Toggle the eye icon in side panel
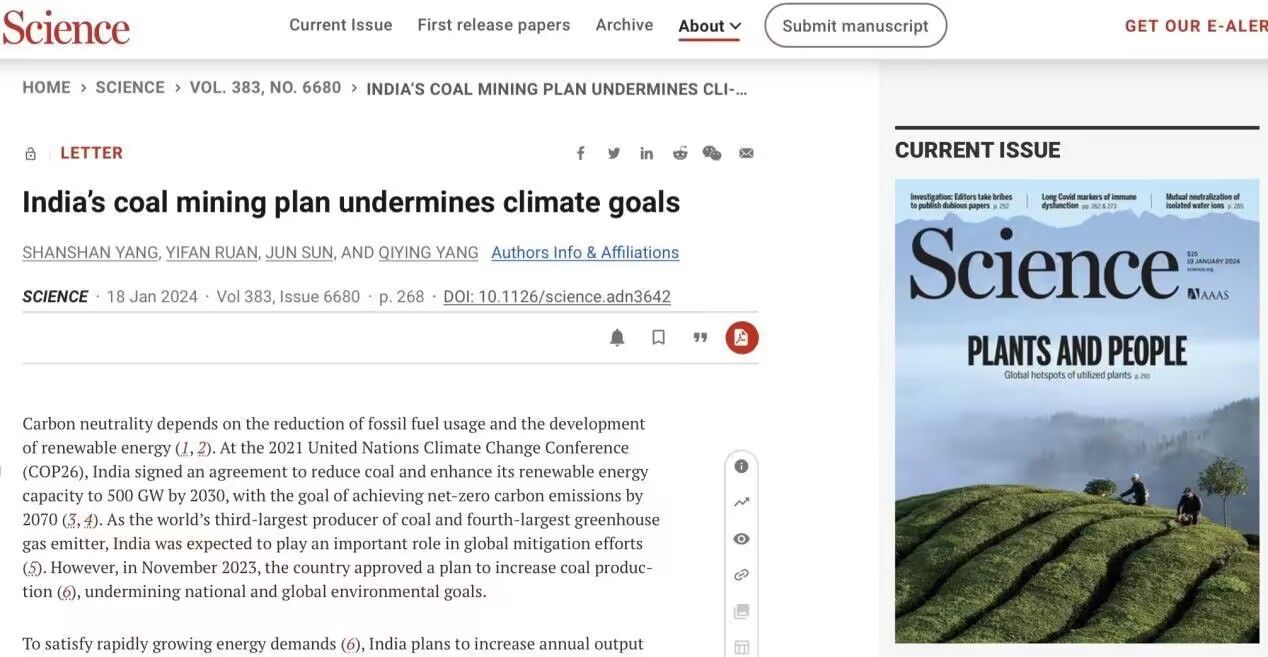This screenshot has height=657, width=1268. pos(741,539)
